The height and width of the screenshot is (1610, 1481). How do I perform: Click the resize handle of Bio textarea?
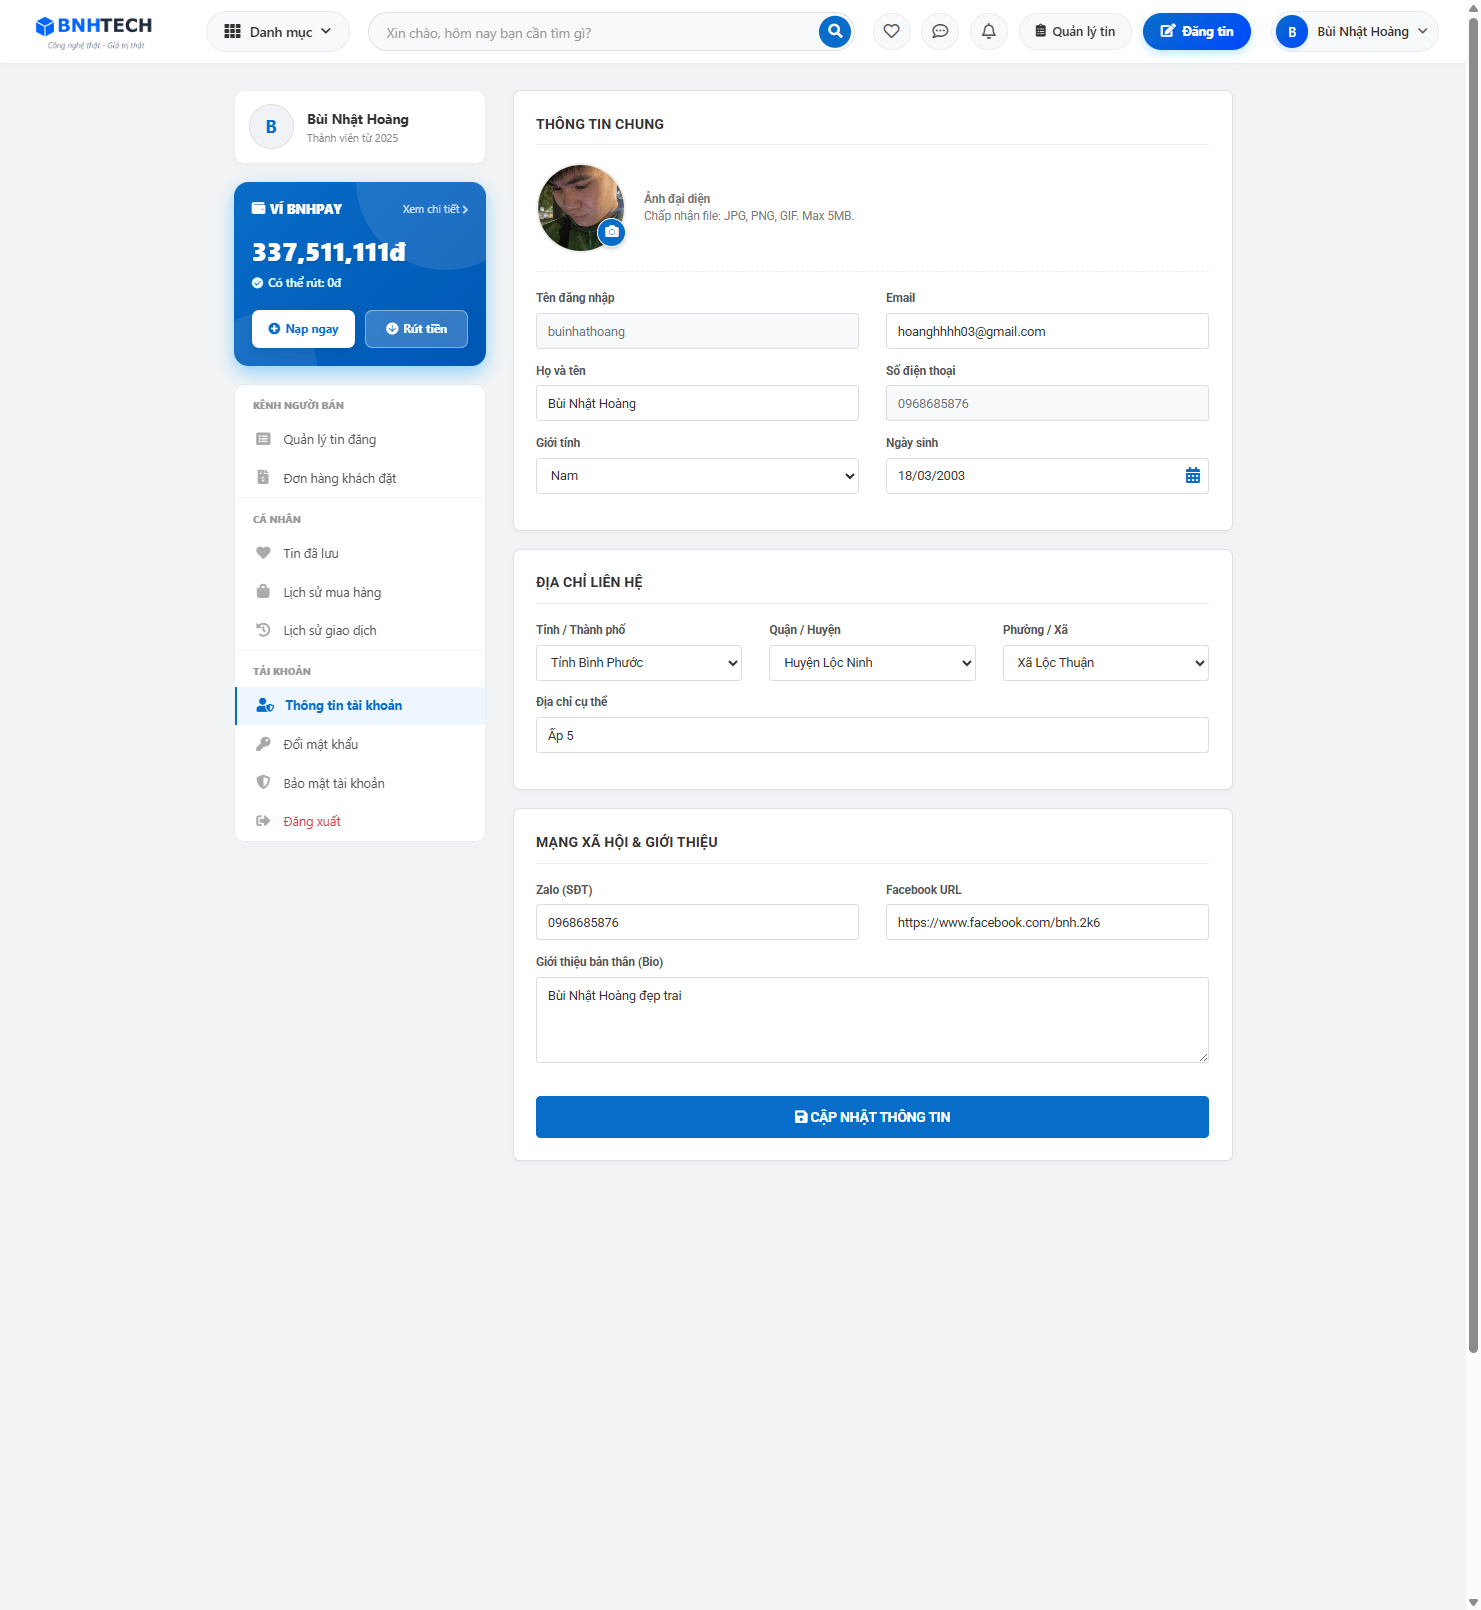pyautogui.click(x=1203, y=1057)
